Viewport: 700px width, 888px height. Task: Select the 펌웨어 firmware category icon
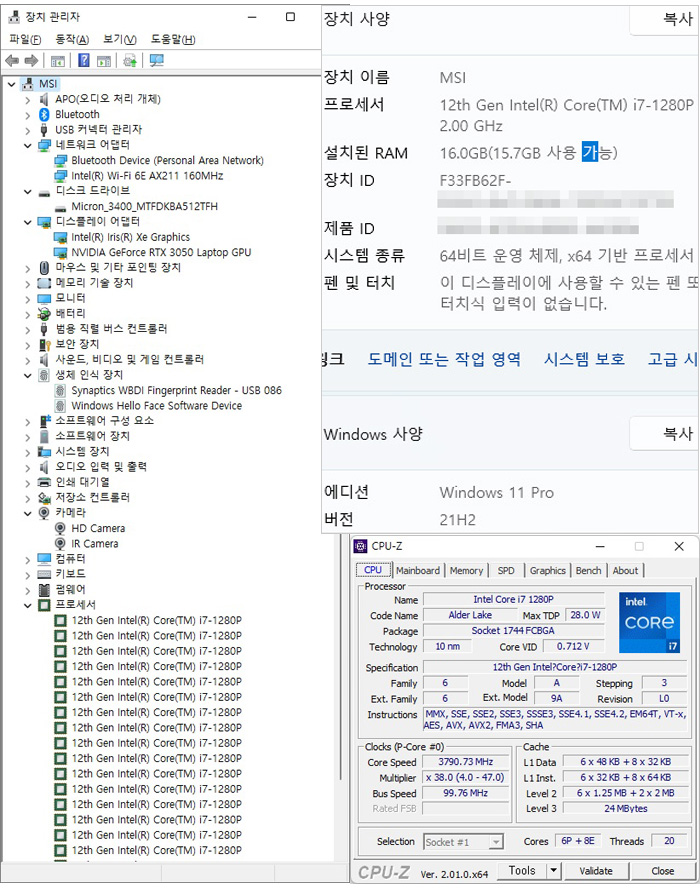click(44, 590)
